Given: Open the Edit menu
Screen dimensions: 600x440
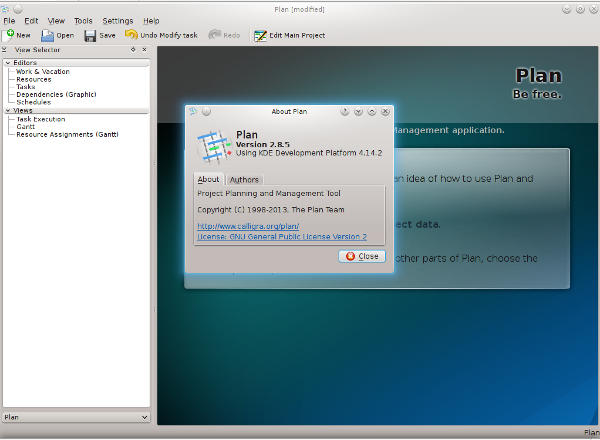Looking at the screenshot, I should coord(31,21).
